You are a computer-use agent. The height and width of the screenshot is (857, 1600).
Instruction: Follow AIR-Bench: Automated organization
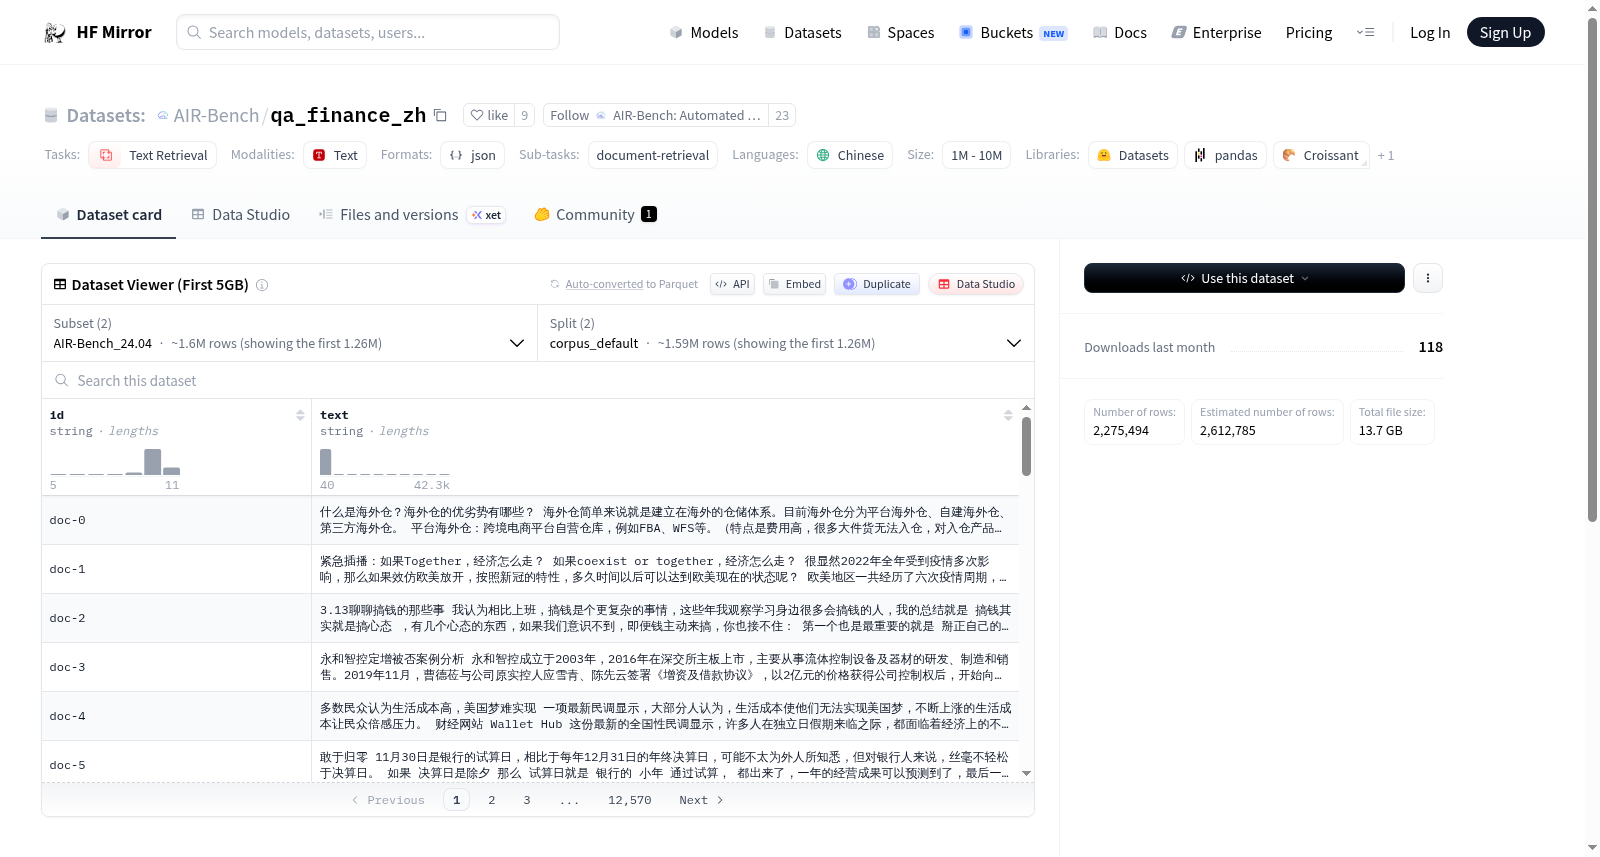coord(655,115)
